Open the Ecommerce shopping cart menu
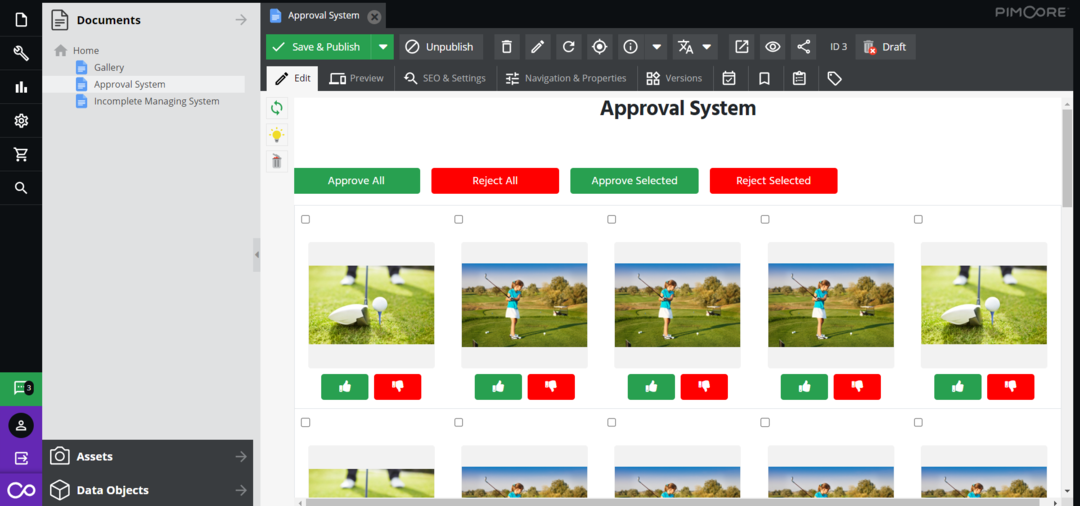 [x=21, y=155]
